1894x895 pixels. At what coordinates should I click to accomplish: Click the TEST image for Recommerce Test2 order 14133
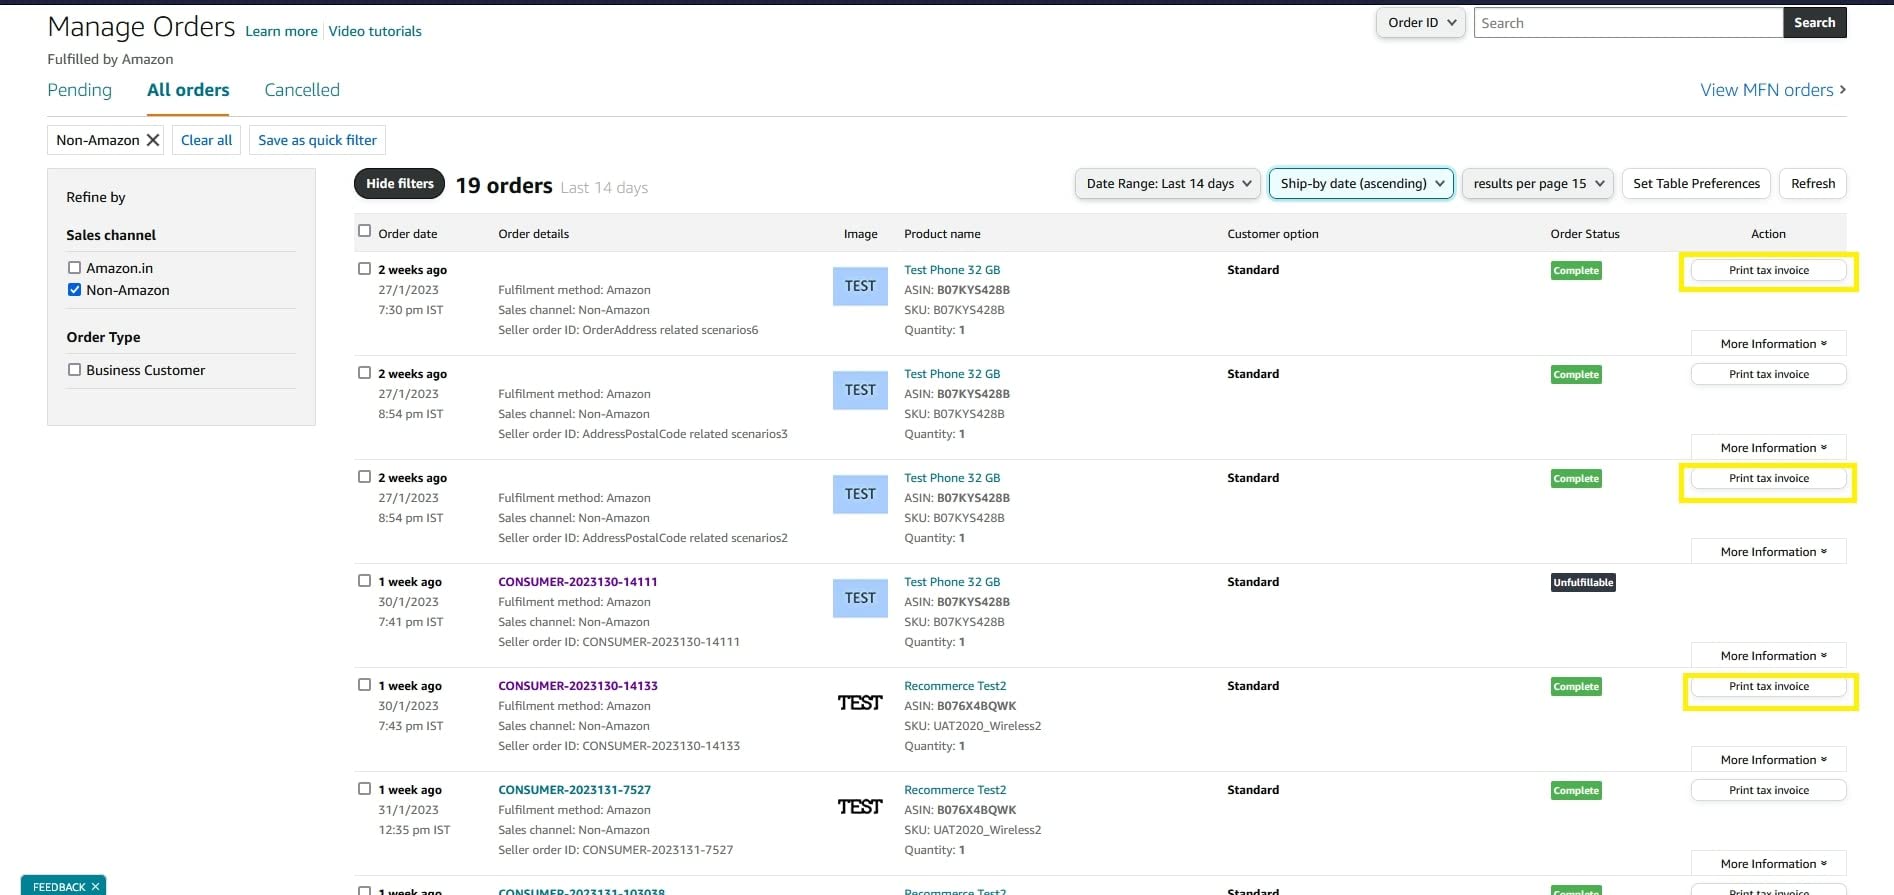pos(859,703)
